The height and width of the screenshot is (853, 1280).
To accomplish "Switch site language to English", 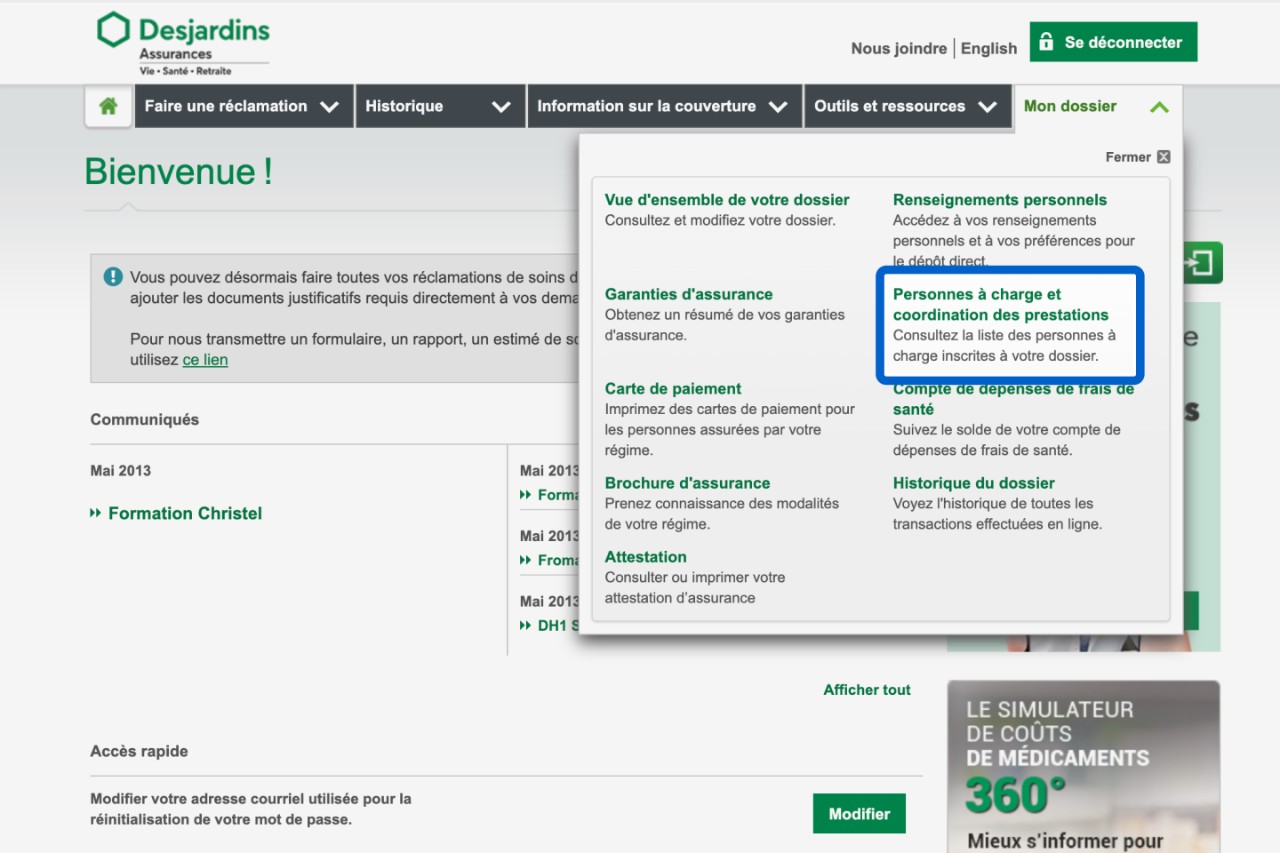I will [x=988, y=48].
